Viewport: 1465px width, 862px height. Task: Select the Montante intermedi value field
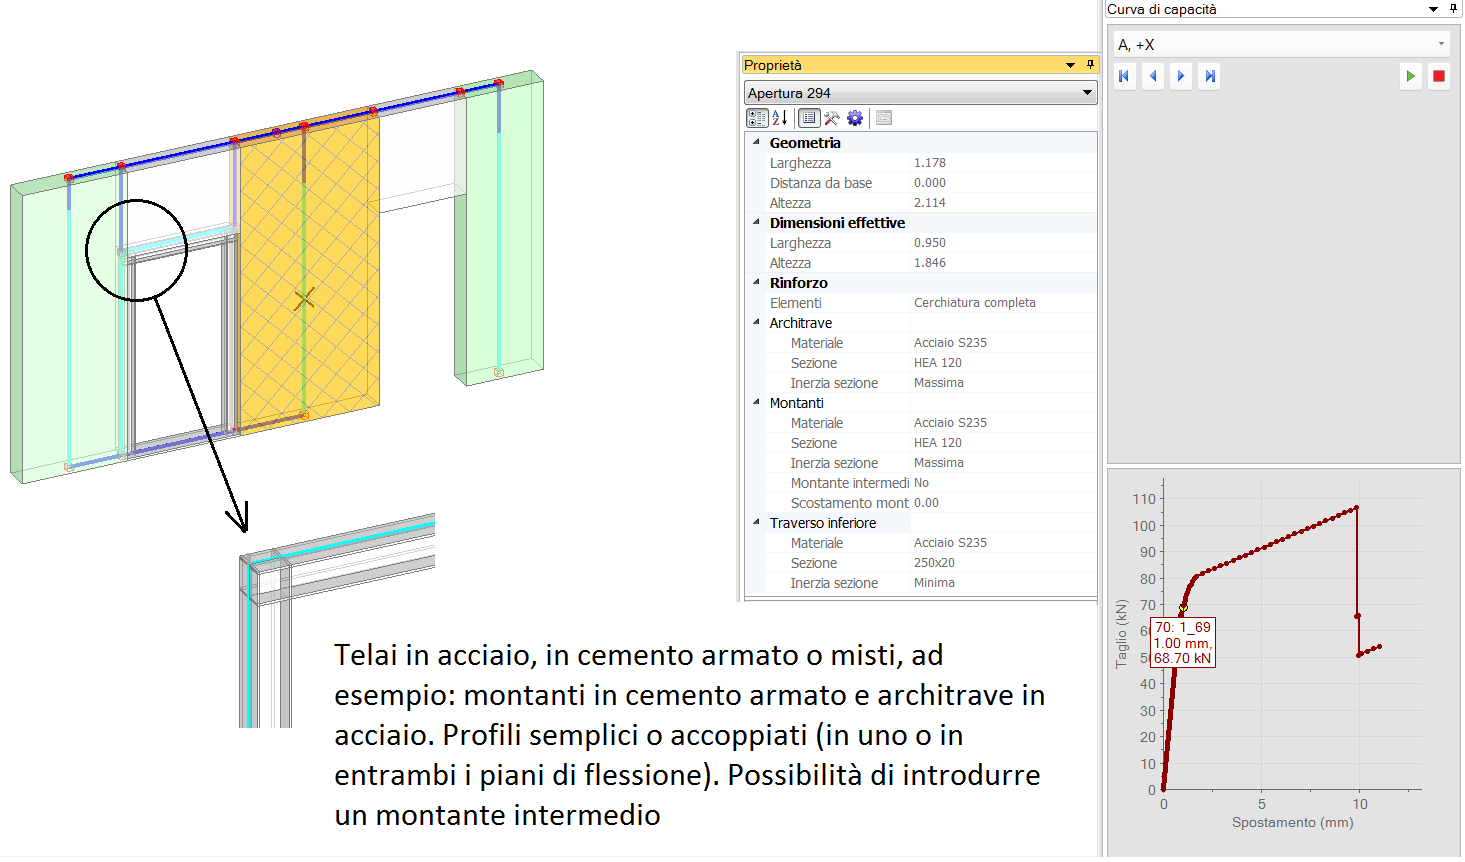[x=1000, y=483]
